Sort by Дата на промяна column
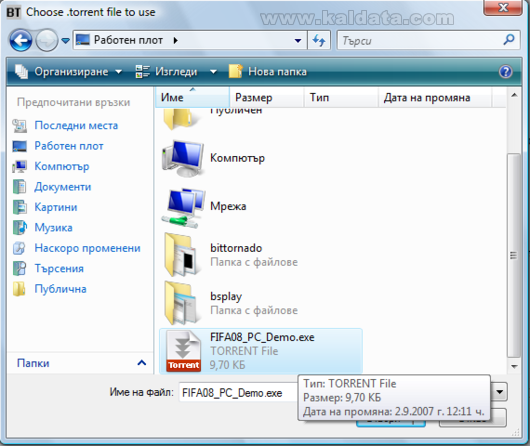This screenshot has height=446, width=530. coord(435,97)
